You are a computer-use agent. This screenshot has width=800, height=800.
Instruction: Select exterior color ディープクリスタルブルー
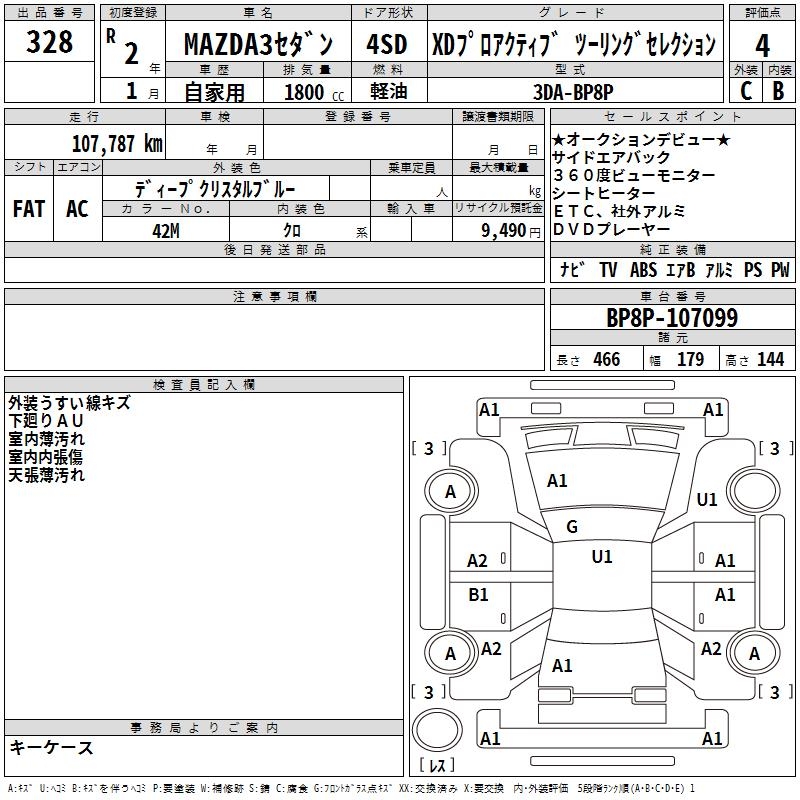click(215, 189)
